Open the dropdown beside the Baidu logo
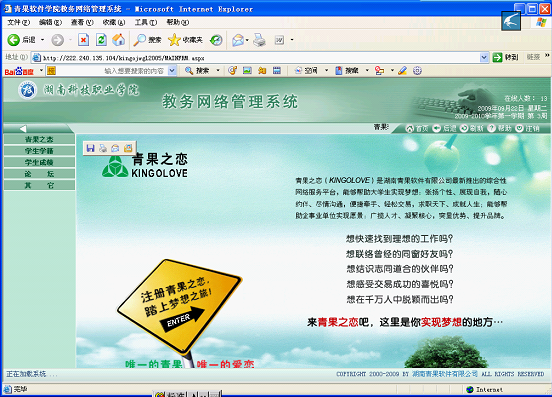552x397 pixels. [x=41, y=70]
